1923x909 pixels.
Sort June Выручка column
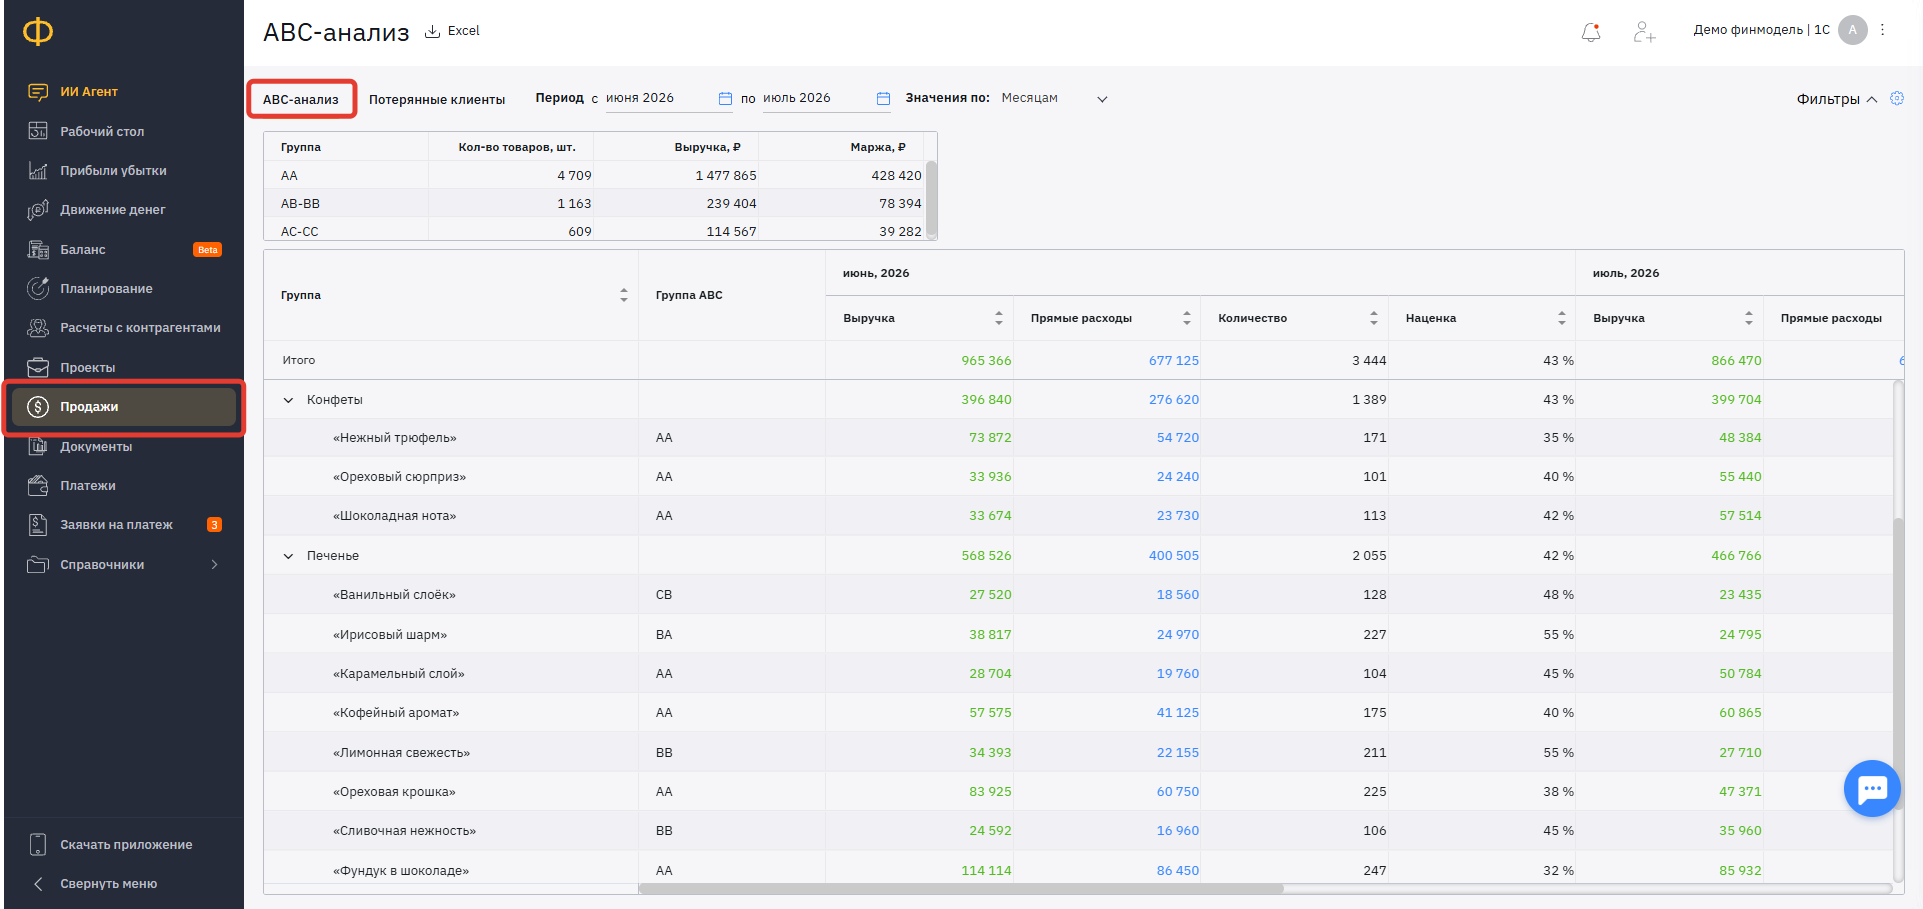tap(998, 318)
